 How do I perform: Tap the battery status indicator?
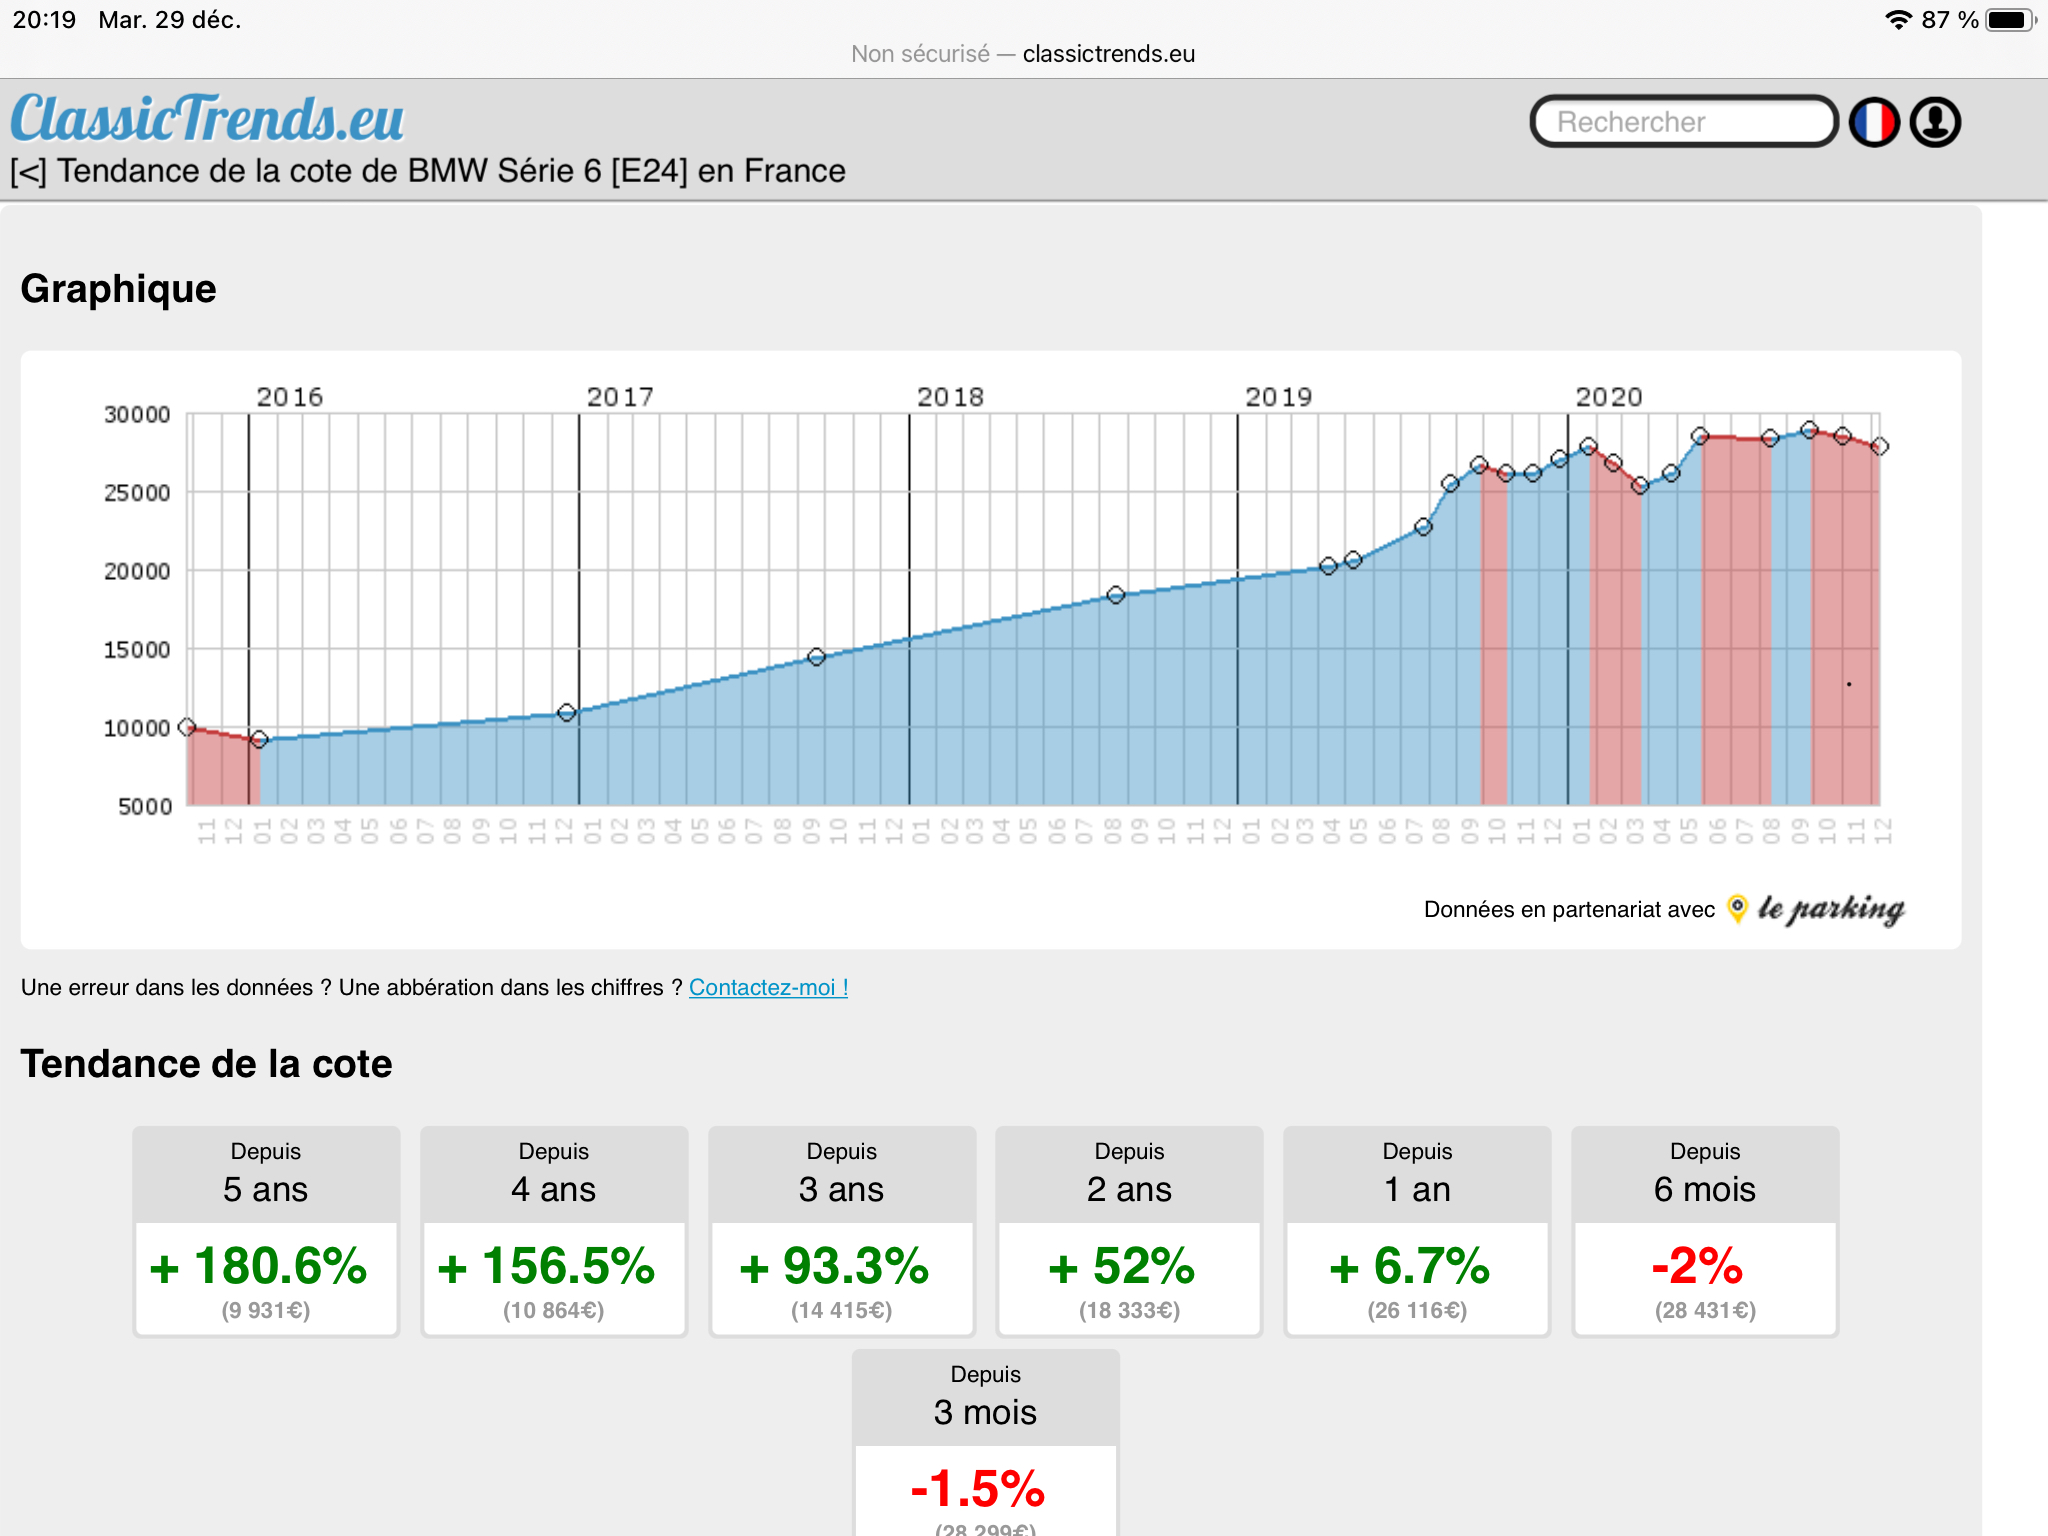click(x=2009, y=20)
